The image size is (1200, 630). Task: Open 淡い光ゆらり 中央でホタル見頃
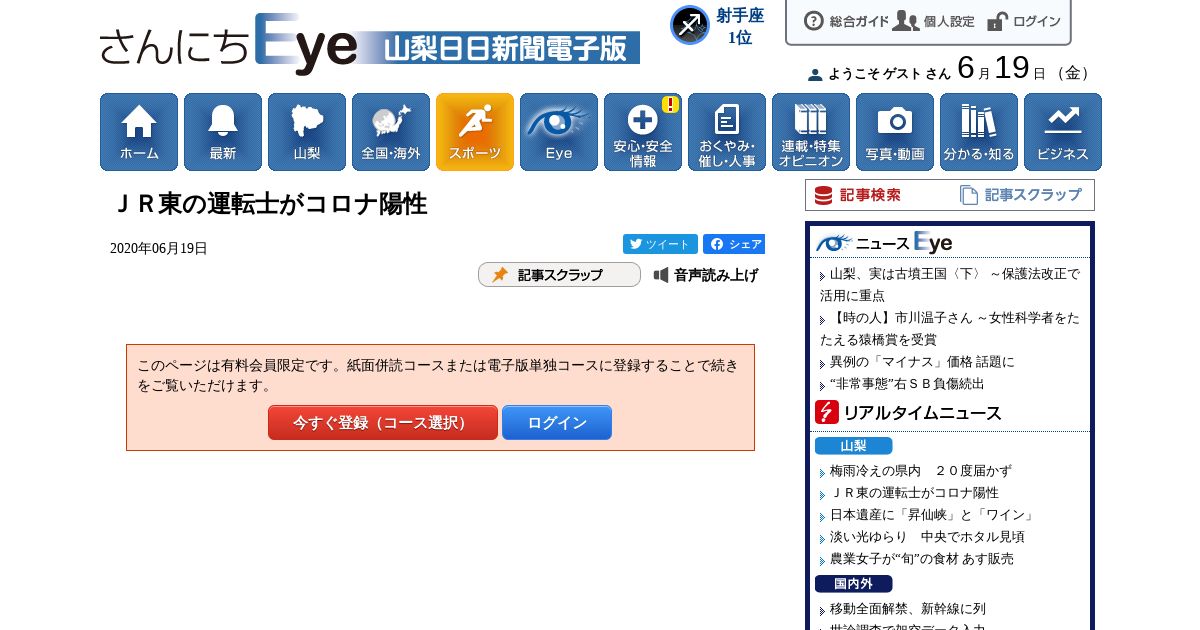point(927,537)
